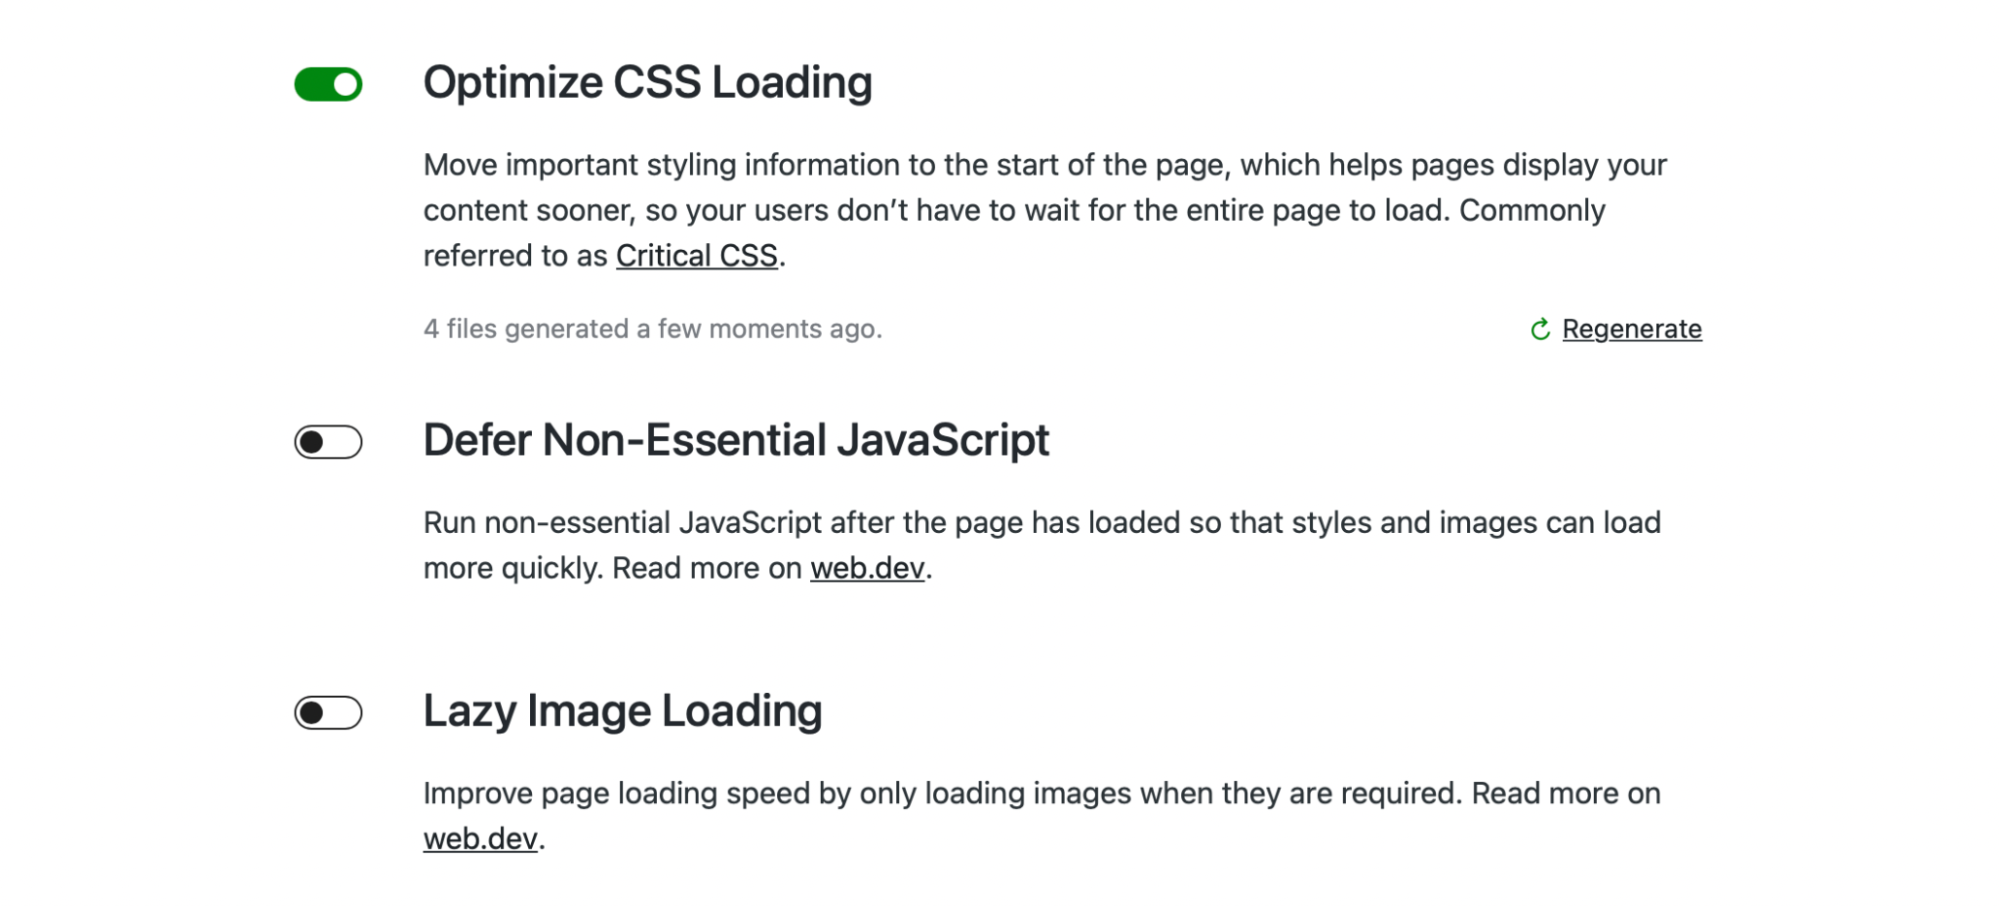The image size is (1999, 906).
Task: Click the circular refresh icon beside Regenerate
Action: (1540, 328)
